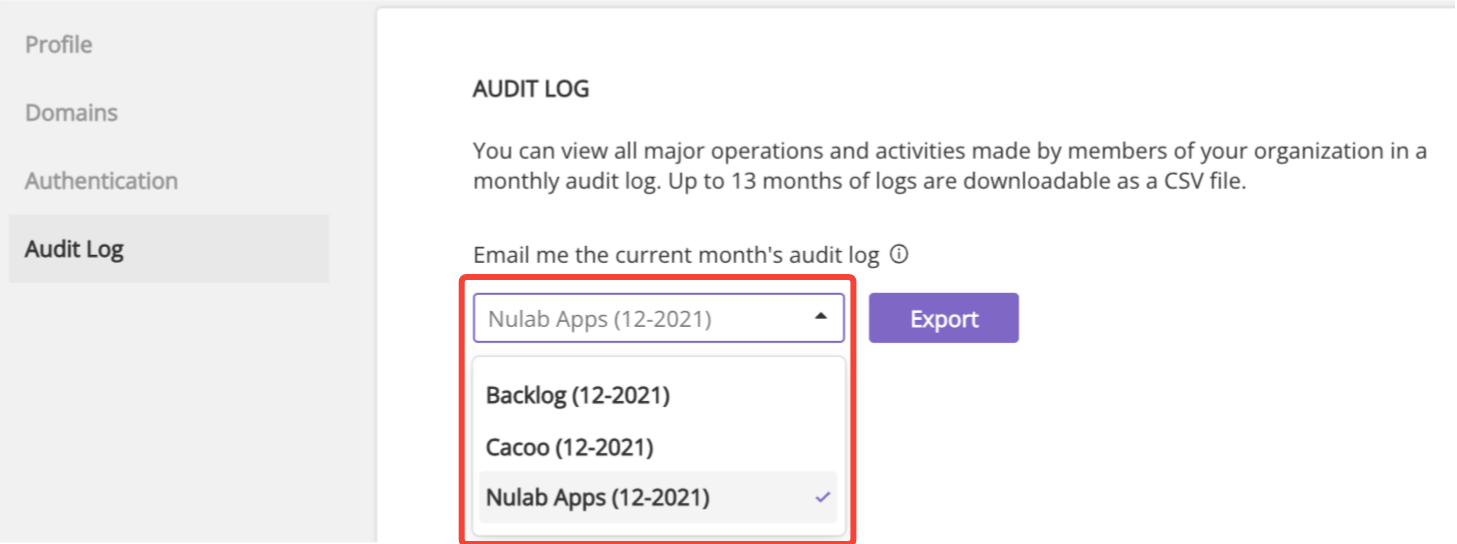The height and width of the screenshot is (544, 1457).
Task: Open the Authentication settings page
Action: coord(101,181)
